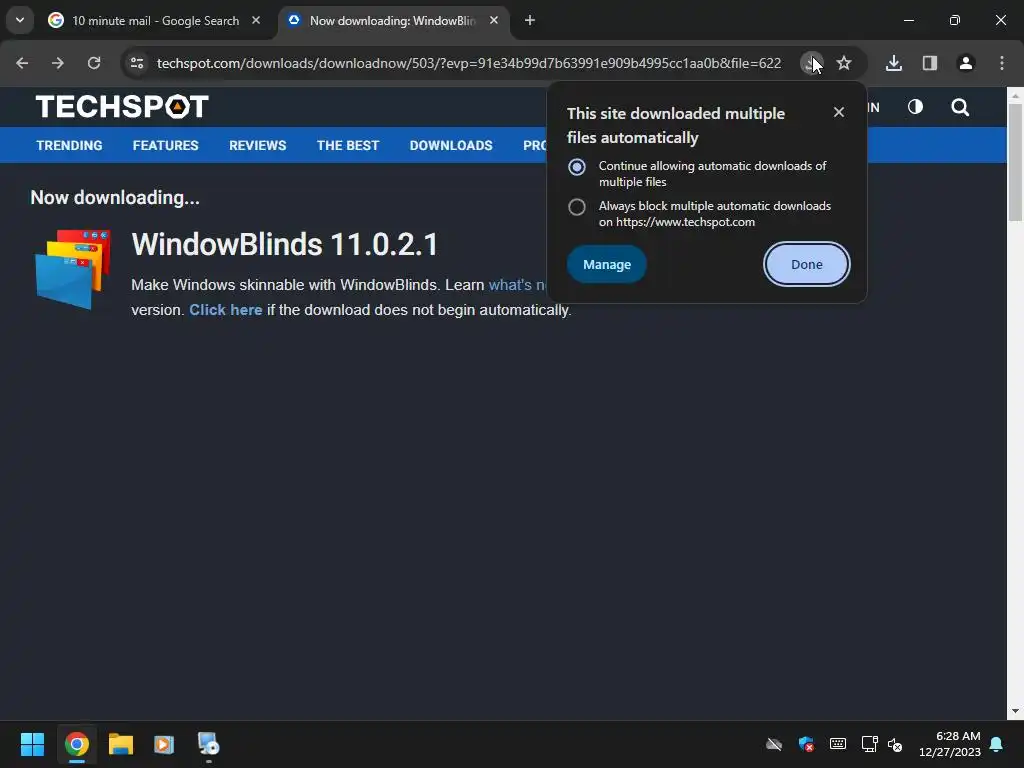This screenshot has width=1024, height=768.
Task: Open the REVIEWS section
Action: coord(257,146)
